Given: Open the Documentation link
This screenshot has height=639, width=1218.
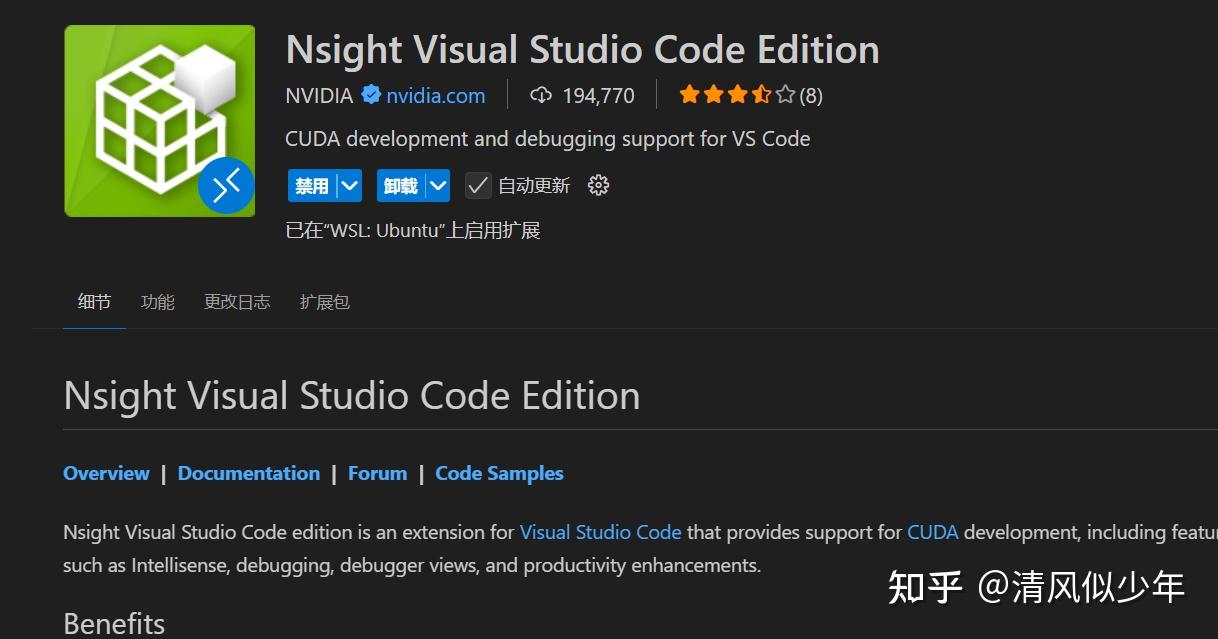Looking at the screenshot, I should coord(249,473).
